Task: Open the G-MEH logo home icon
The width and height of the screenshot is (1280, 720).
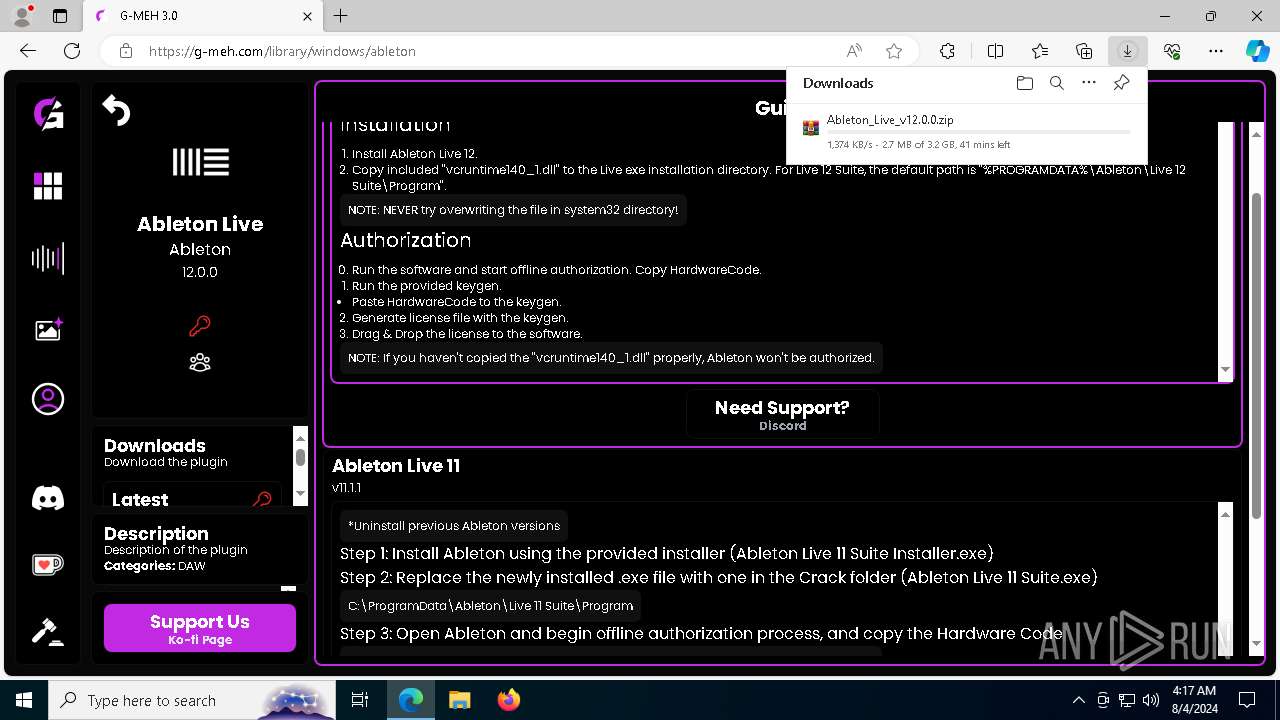Action: click(x=48, y=113)
